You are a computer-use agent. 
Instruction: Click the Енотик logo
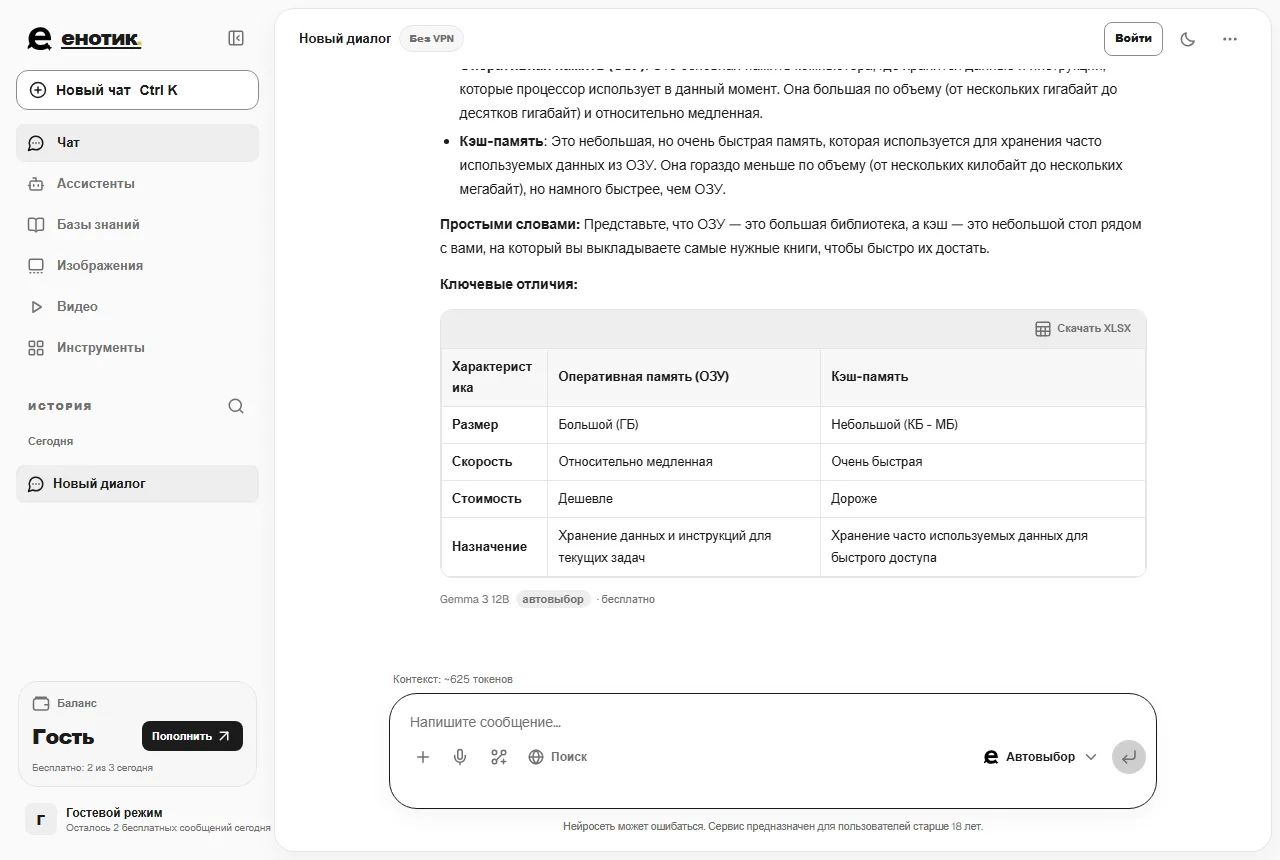click(85, 39)
